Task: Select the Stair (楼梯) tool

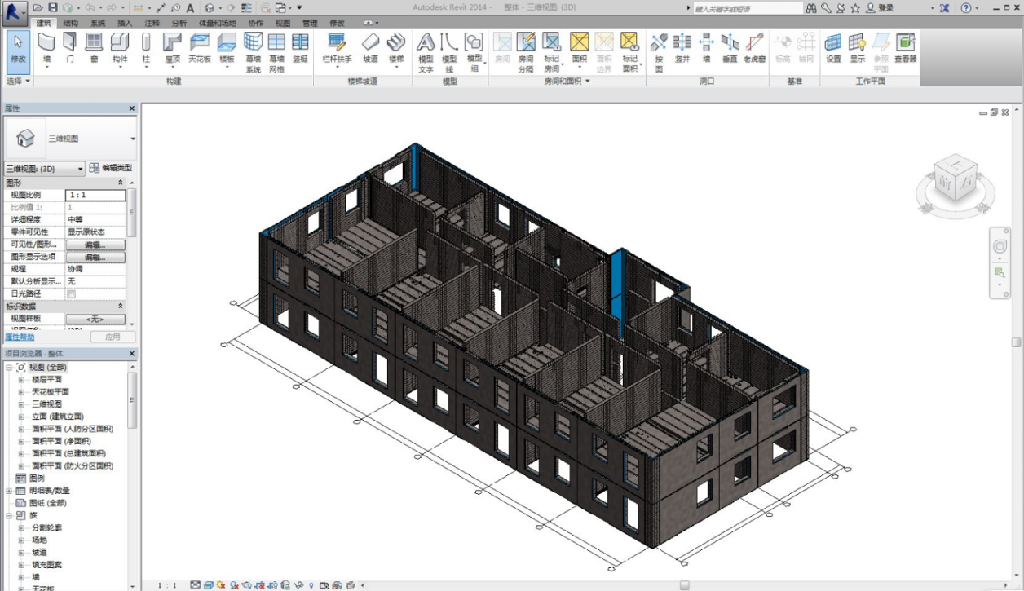Action: [x=396, y=50]
